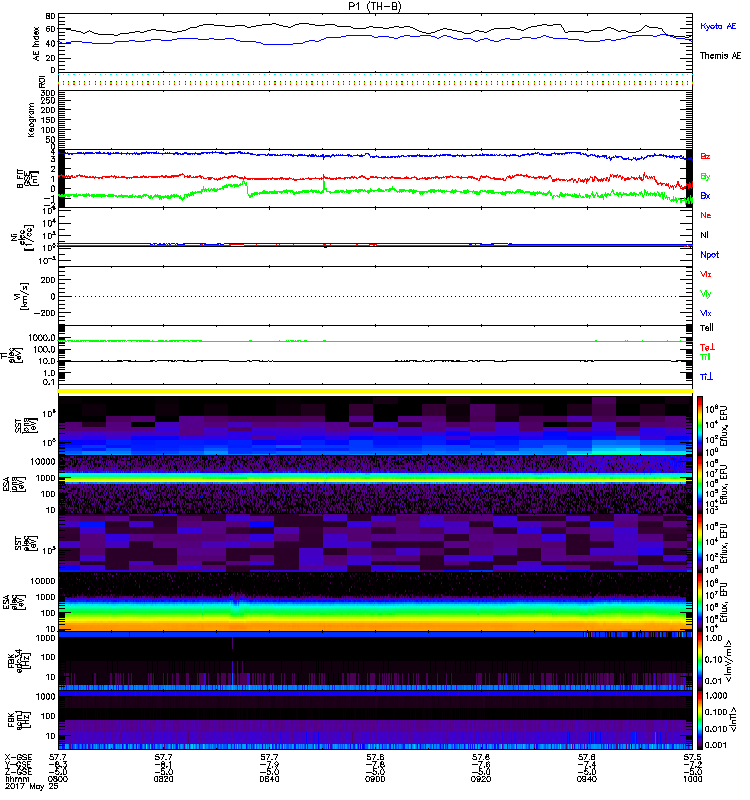Click the red Ne density label
The width and height of the screenshot is (750, 800).
pos(706,215)
